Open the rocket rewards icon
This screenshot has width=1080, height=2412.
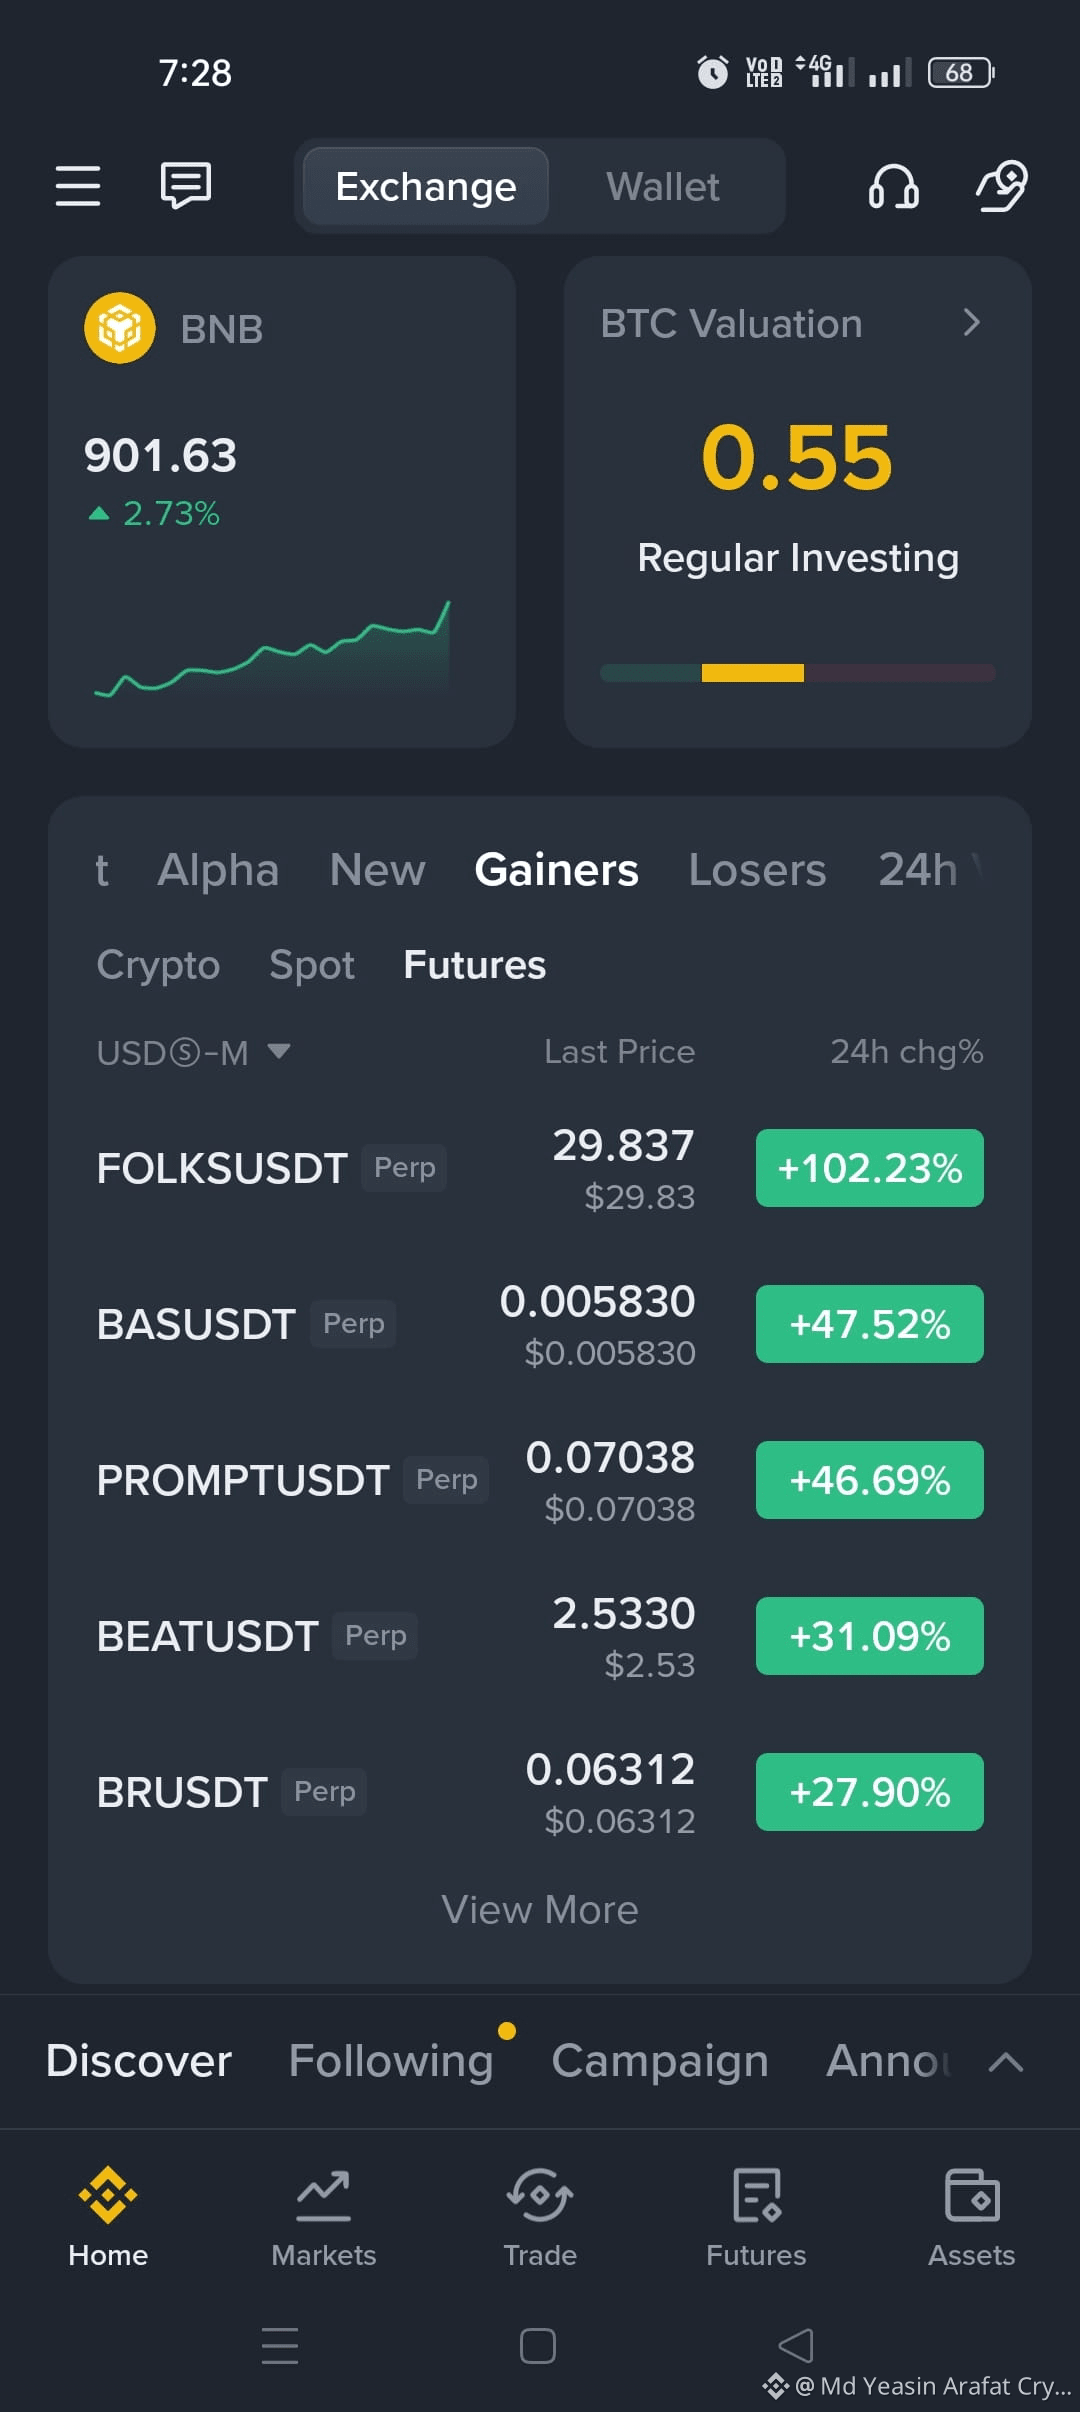1002,186
